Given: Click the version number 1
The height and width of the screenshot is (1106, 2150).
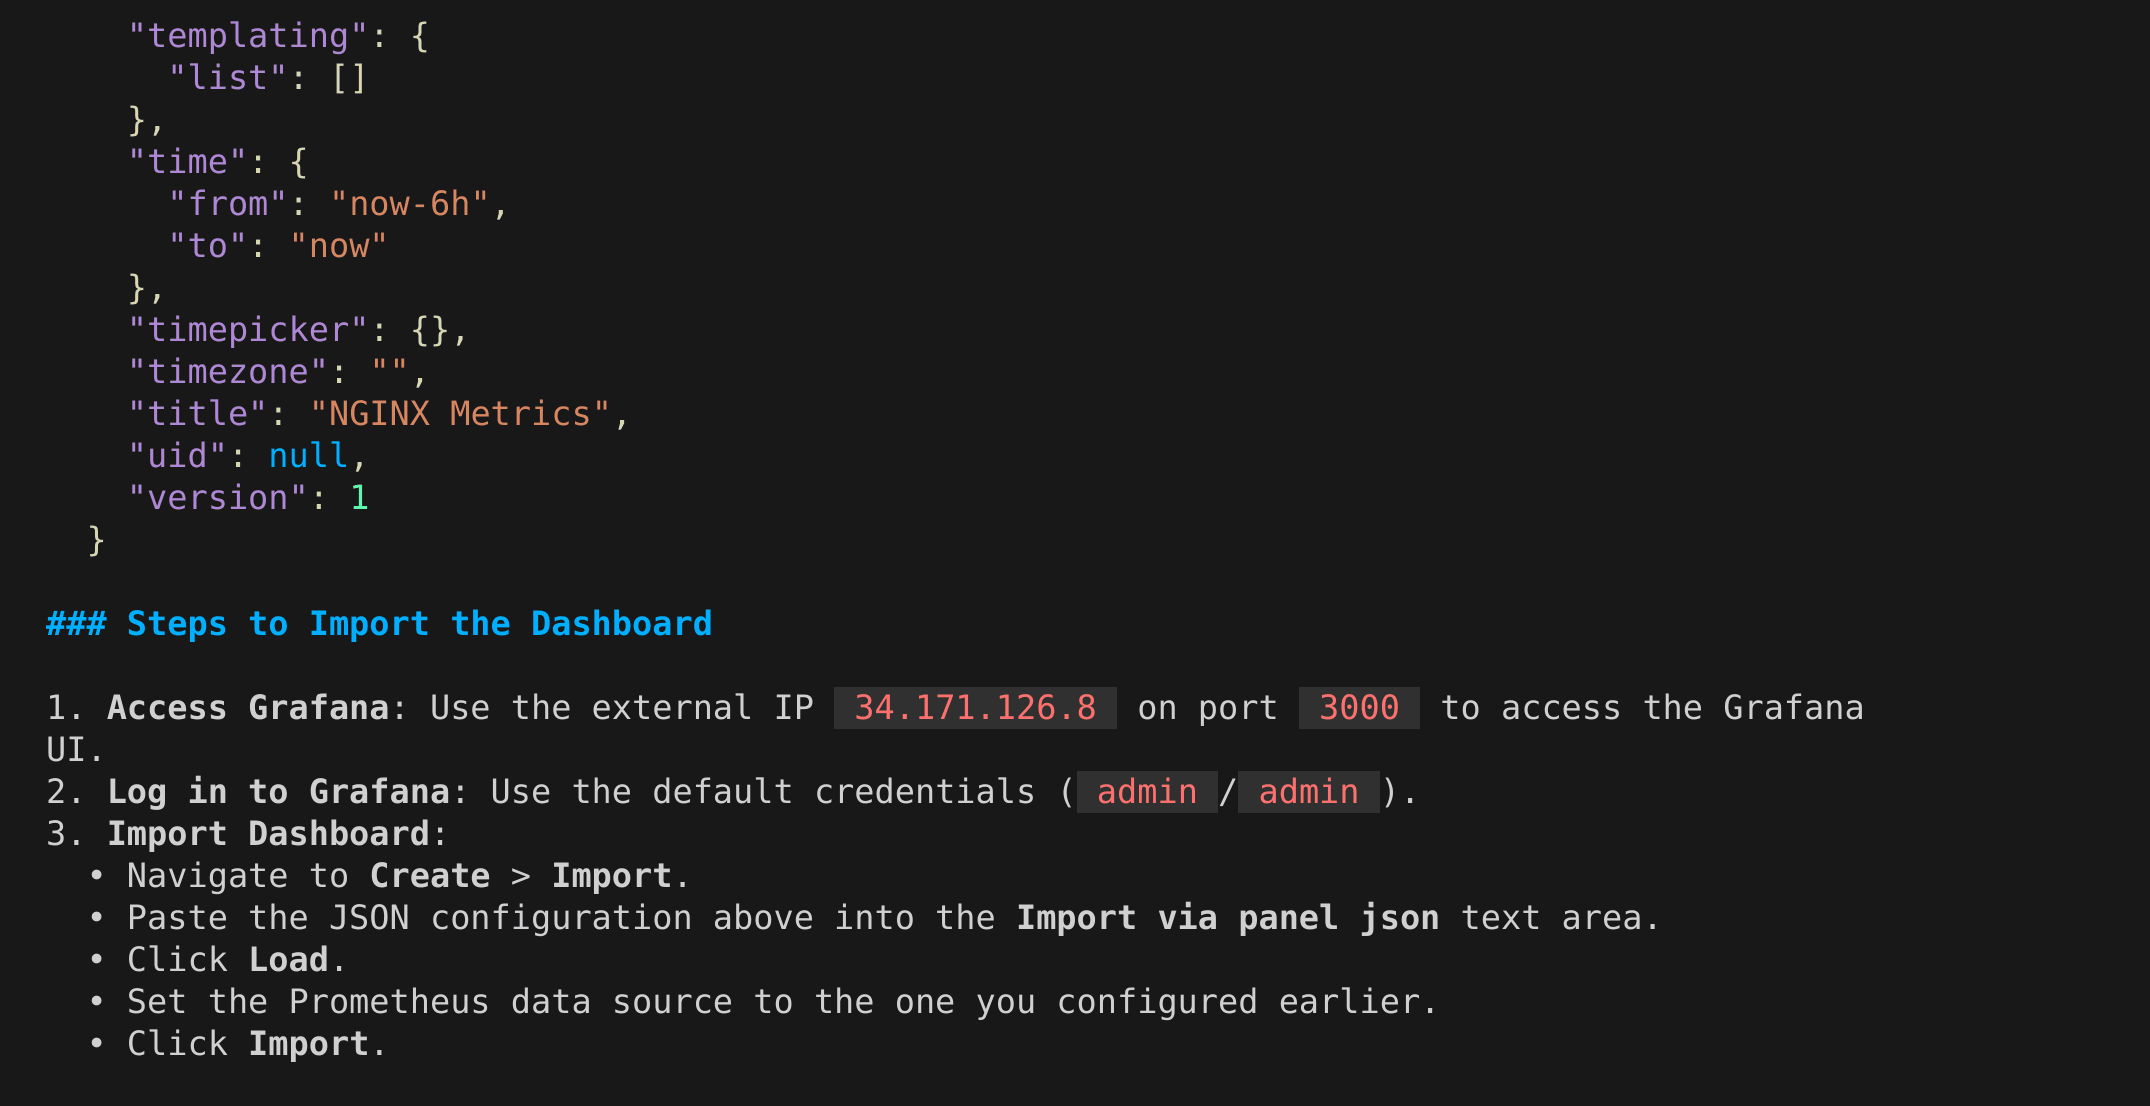Looking at the screenshot, I should pyautogui.click(x=359, y=498).
